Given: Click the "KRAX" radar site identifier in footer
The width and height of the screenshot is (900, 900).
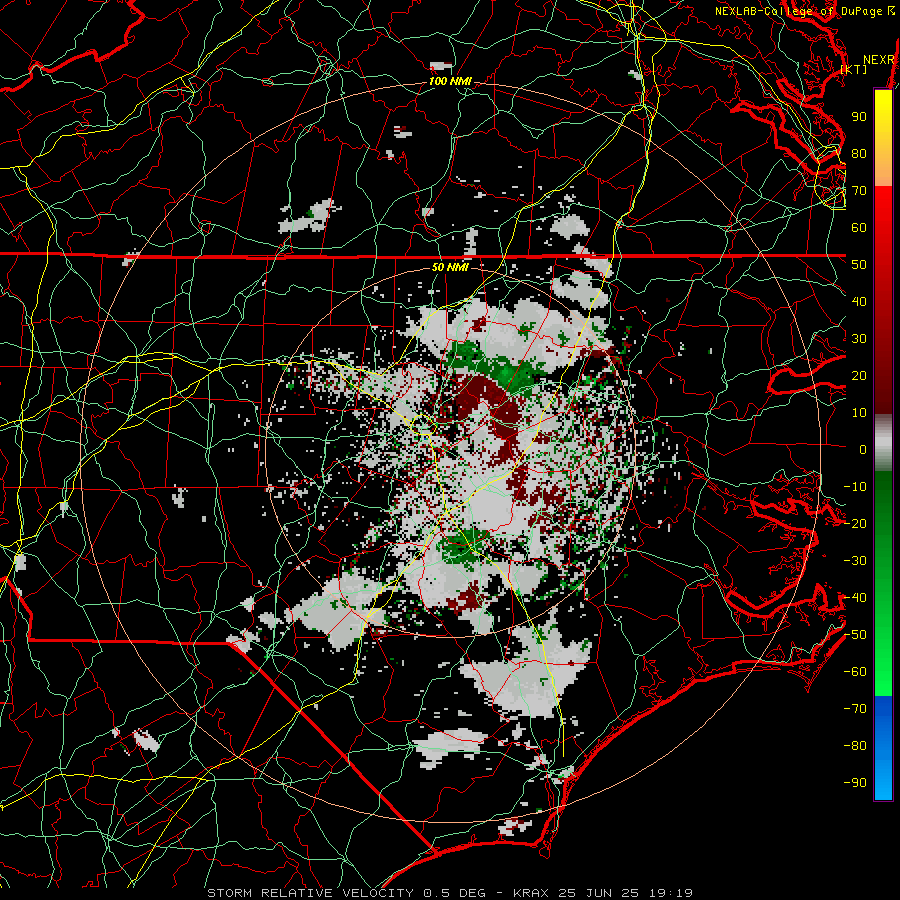Looking at the screenshot, I should pos(531,893).
